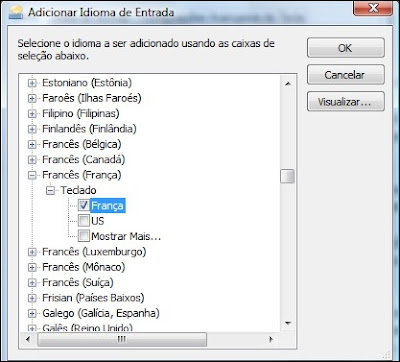Image resolution: width=400 pixels, height=362 pixels.
Task: Click the Cancelar button
Action: pos(345,75)
